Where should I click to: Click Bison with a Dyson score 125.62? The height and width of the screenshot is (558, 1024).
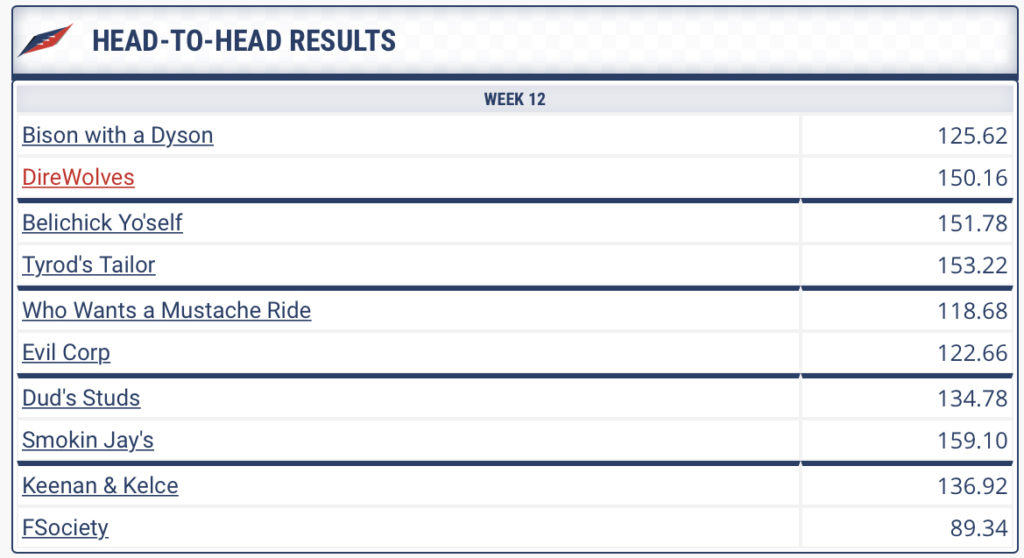click(972, 136)
